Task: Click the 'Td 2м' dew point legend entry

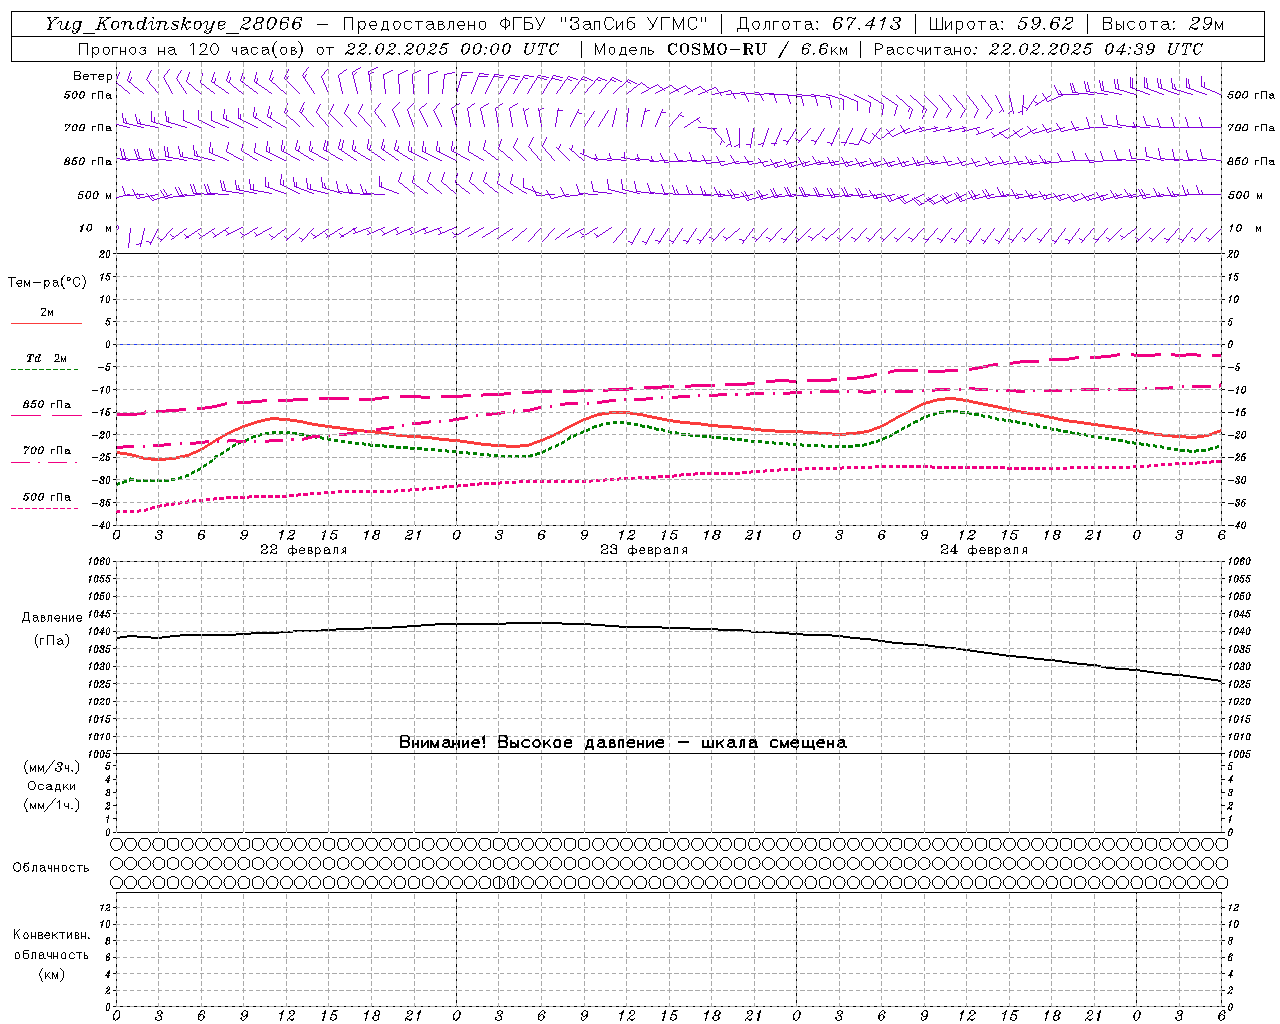Action: click(46, 360)
